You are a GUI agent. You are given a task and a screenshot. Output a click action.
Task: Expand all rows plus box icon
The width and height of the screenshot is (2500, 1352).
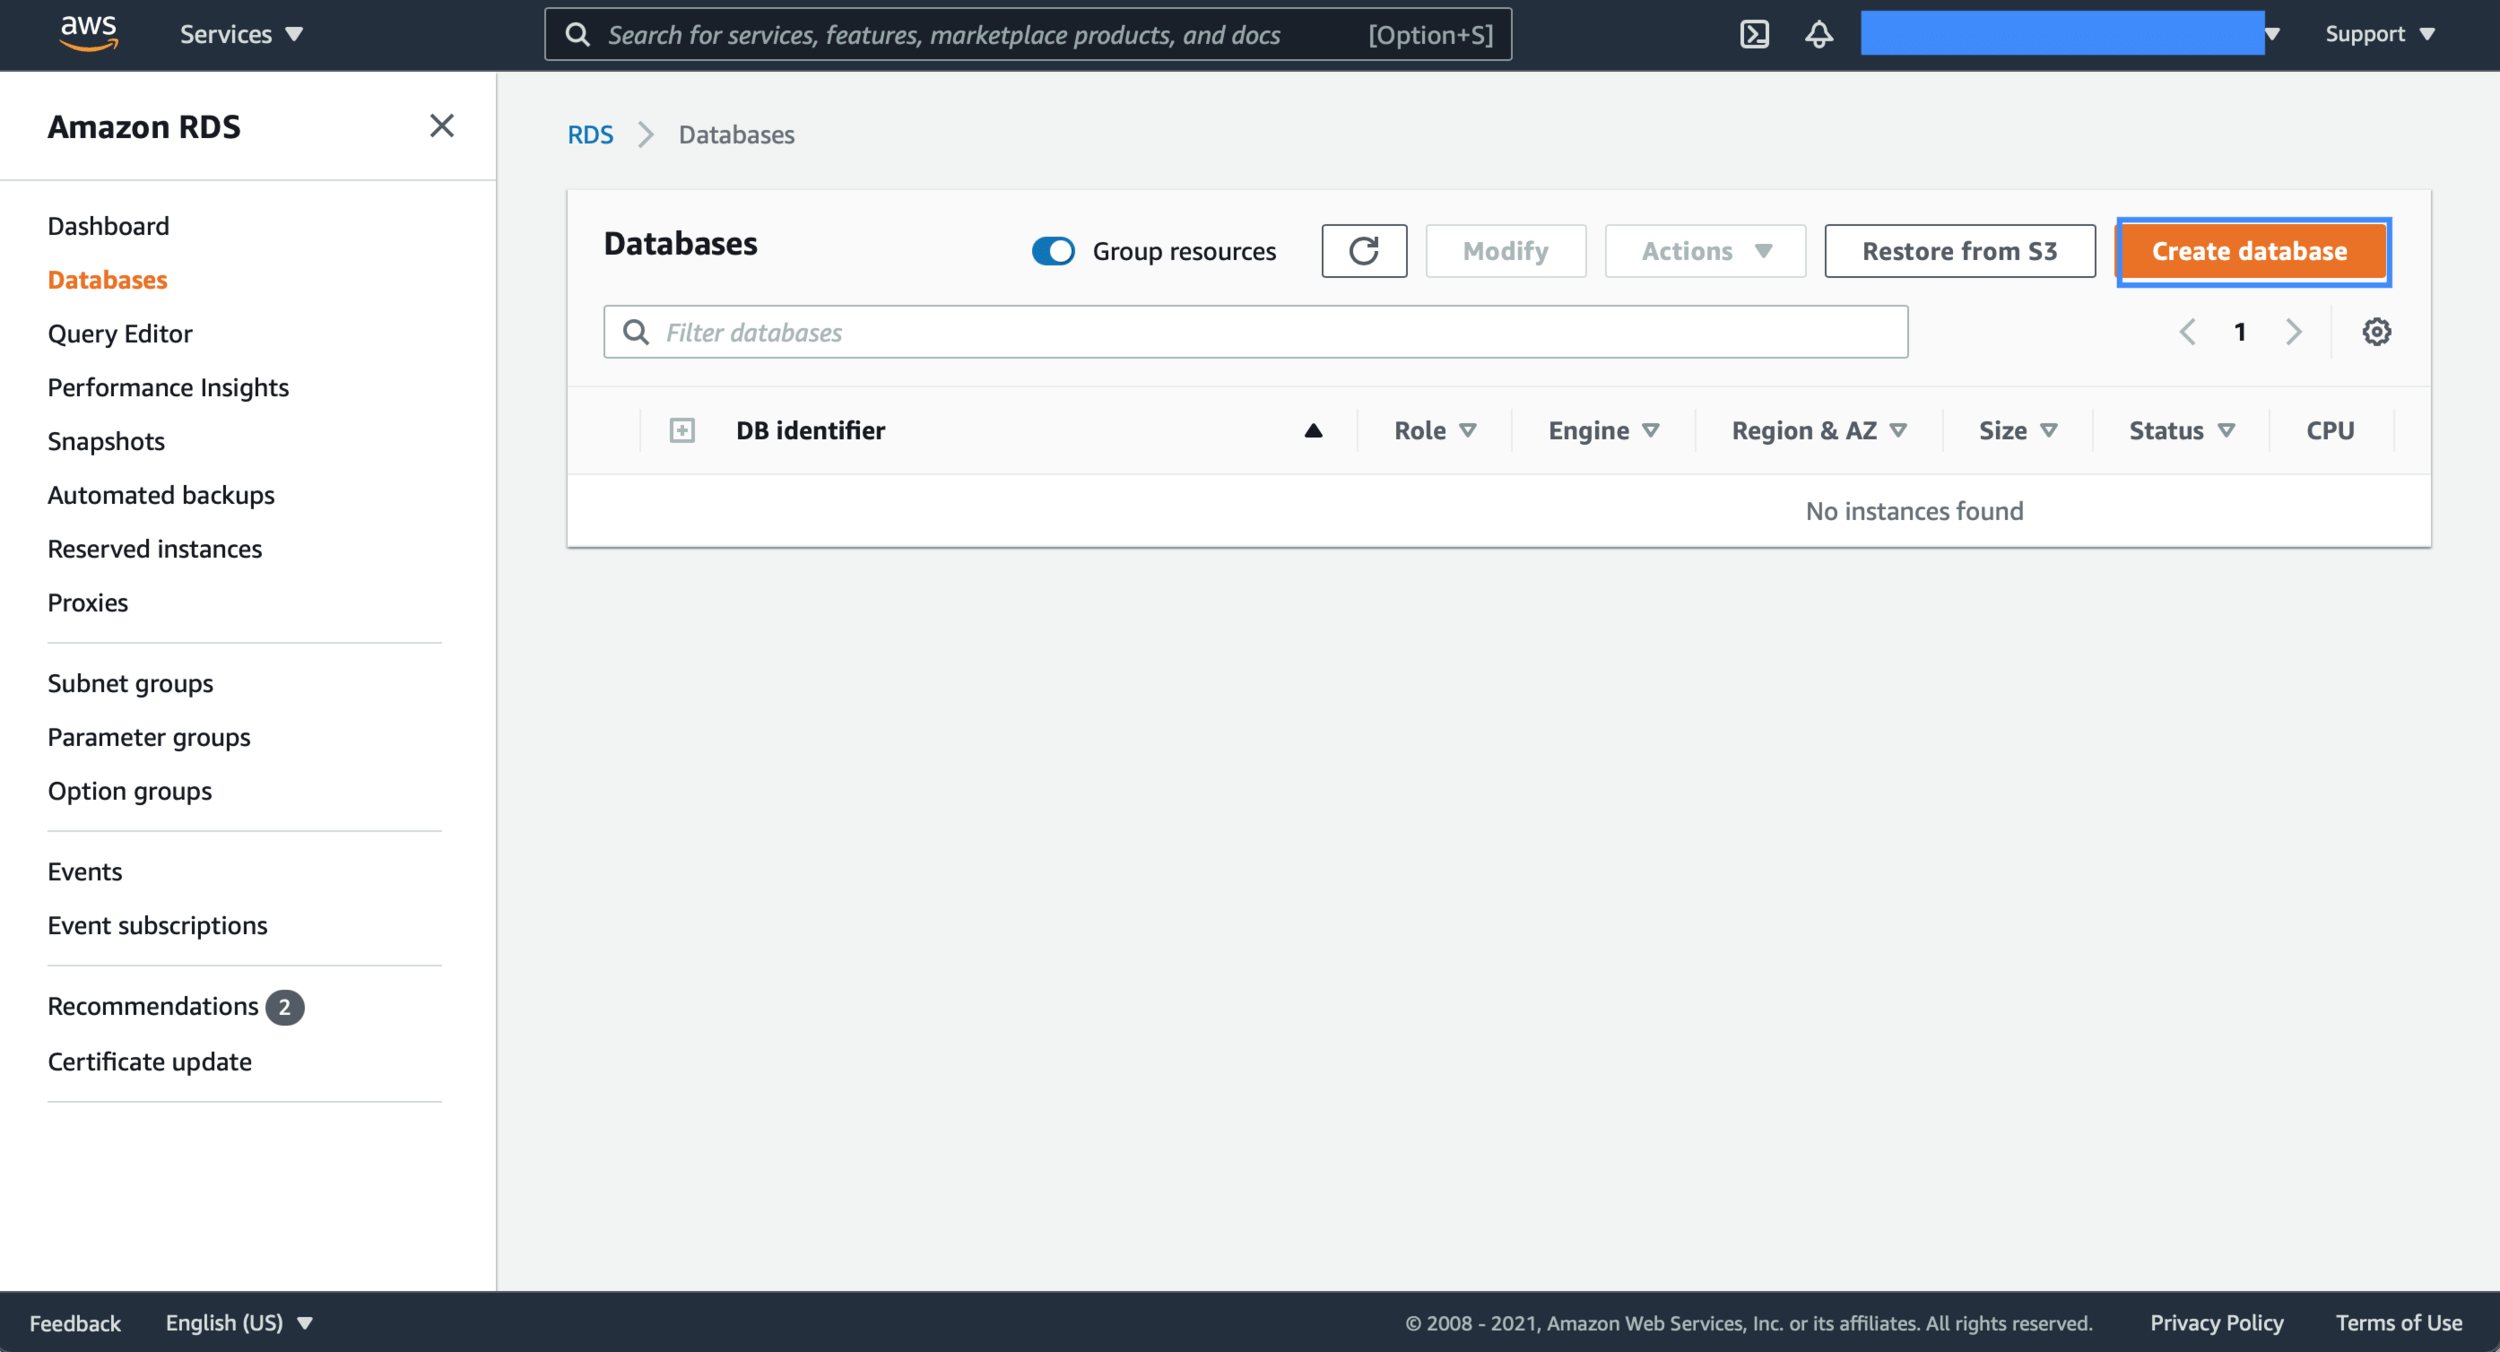[x=682, y=431]
